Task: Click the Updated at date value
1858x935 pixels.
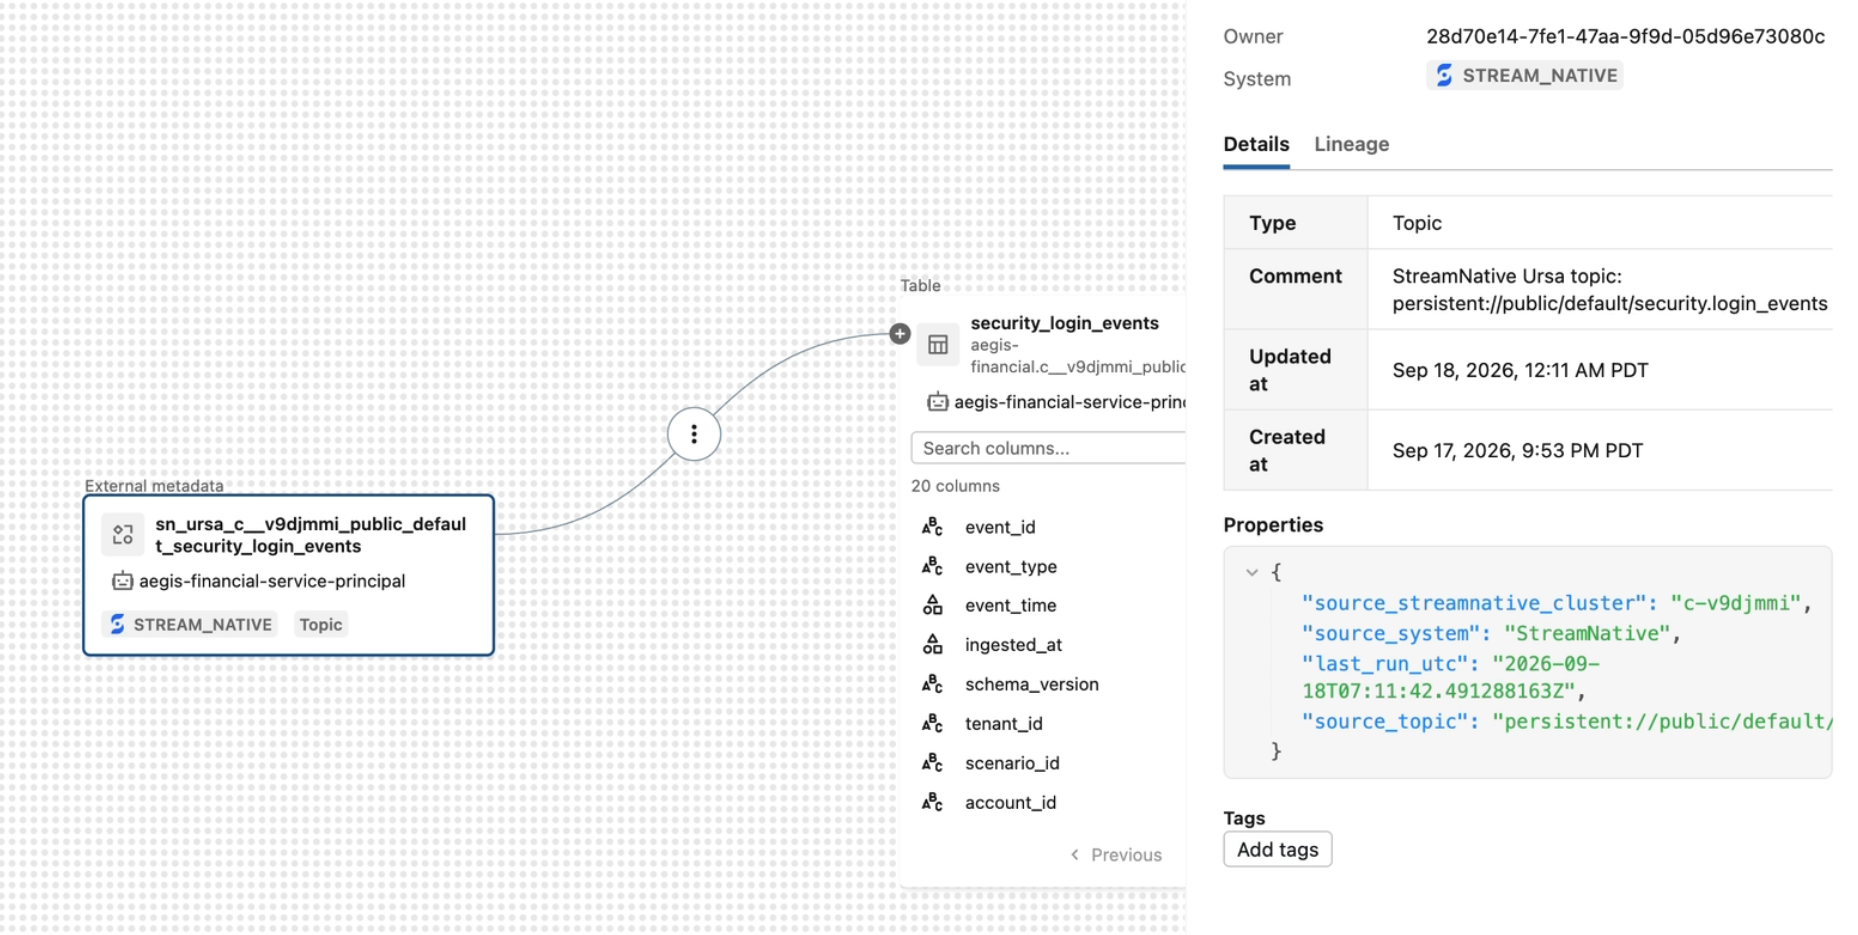Action: pyautogui.click(x=1520, y=370)
